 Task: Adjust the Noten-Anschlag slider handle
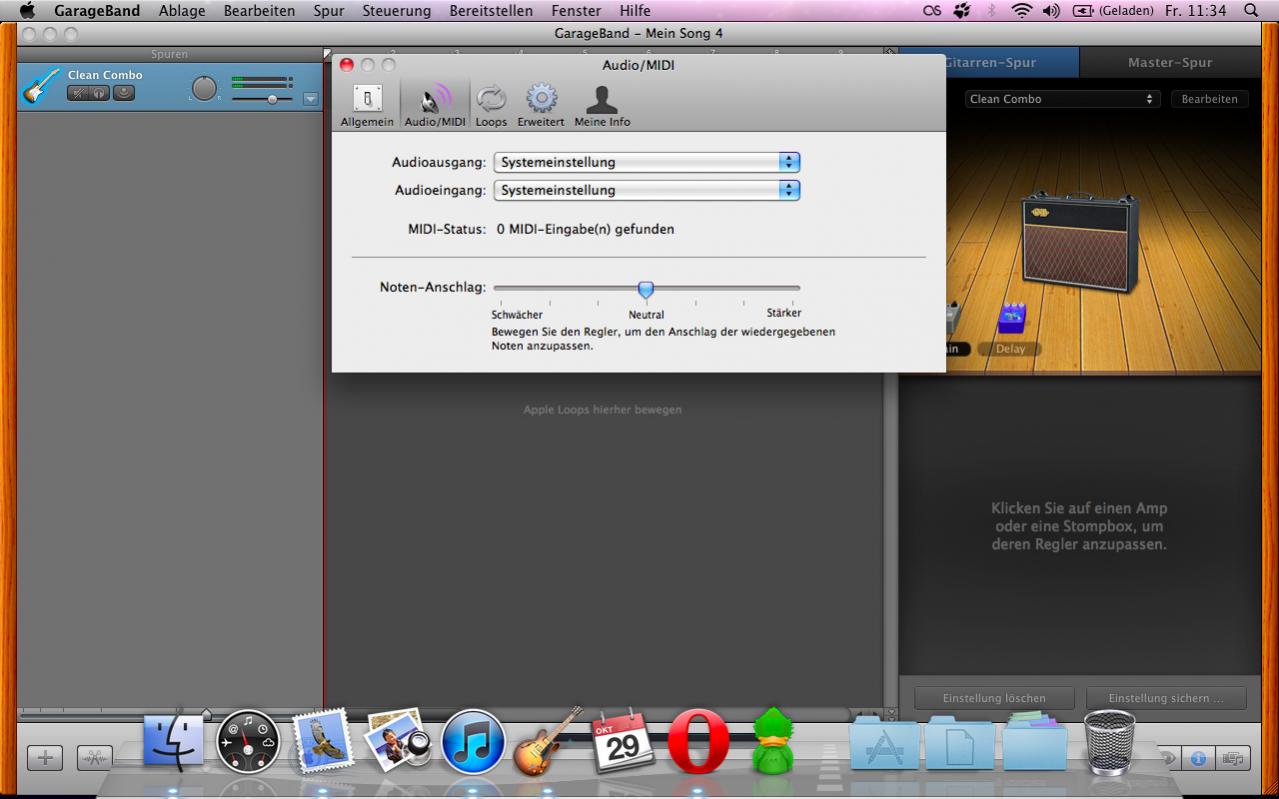click(646, 289)
